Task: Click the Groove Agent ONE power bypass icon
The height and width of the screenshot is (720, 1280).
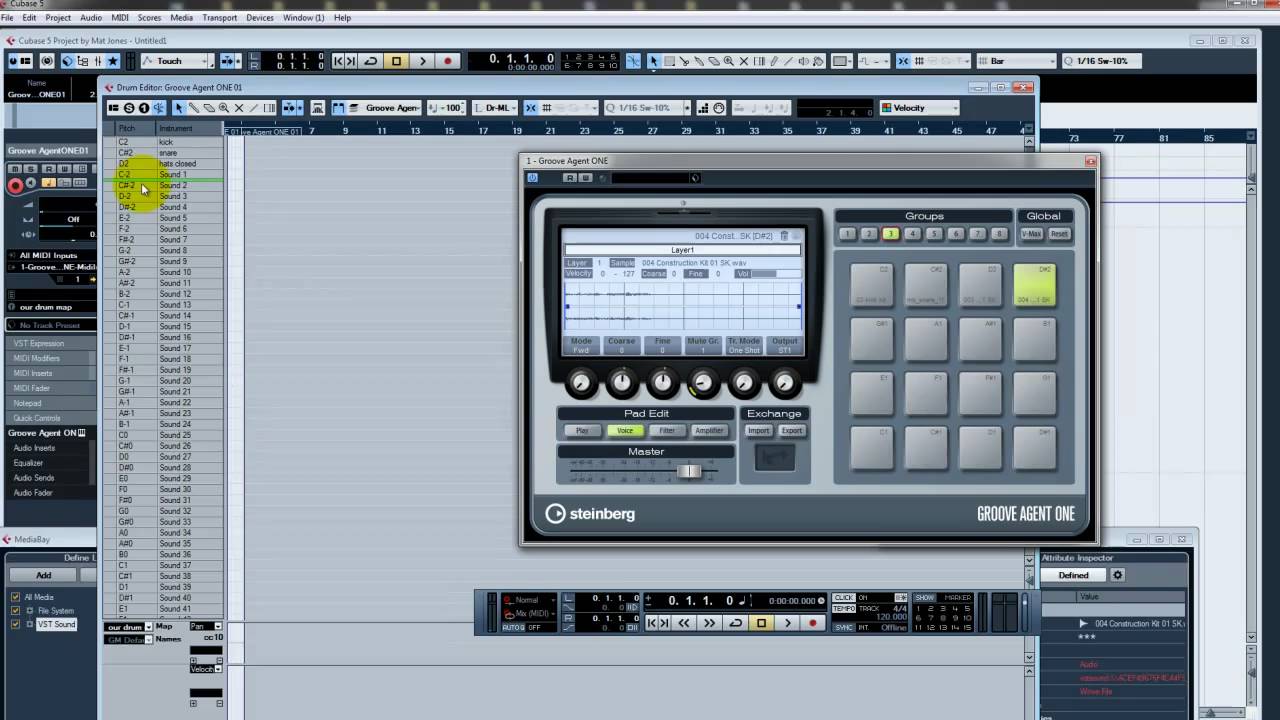Action: click(x=532, y=178)
